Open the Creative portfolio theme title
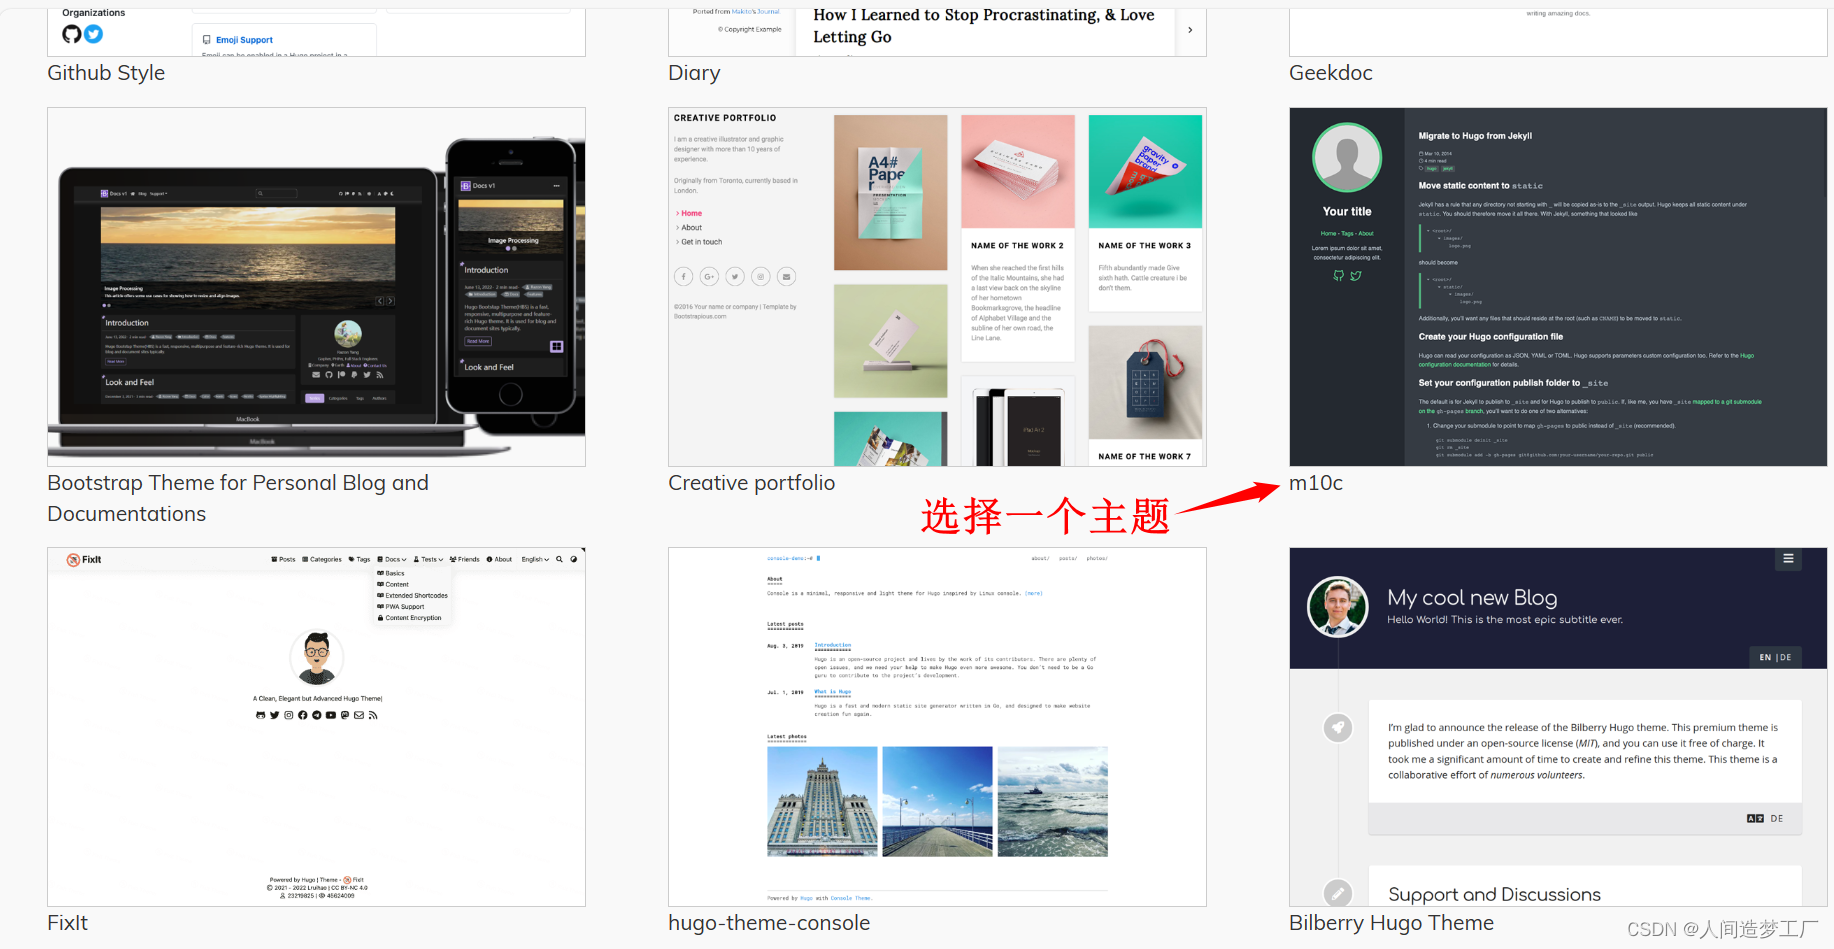Screen dimensions: 1834x949 pyautogui.click(x=751, y=483)
